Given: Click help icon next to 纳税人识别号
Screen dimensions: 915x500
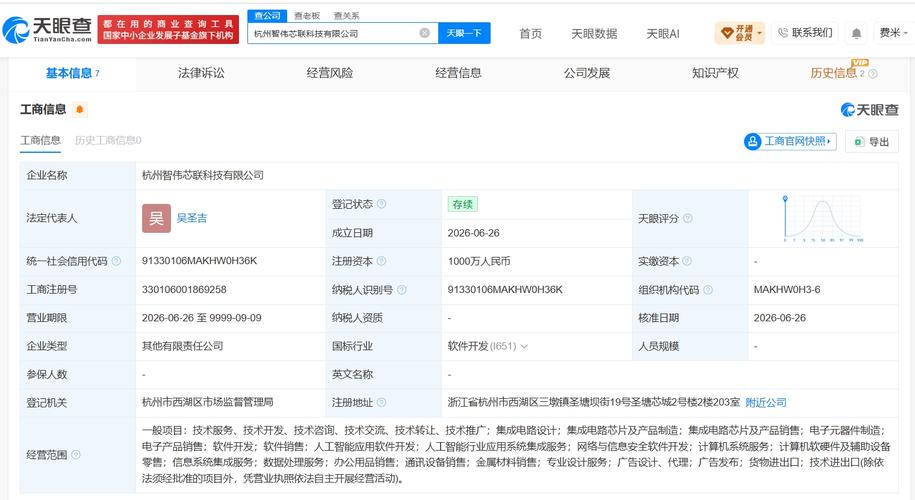Looking at the screenshot, I should (x=401, y=289).
